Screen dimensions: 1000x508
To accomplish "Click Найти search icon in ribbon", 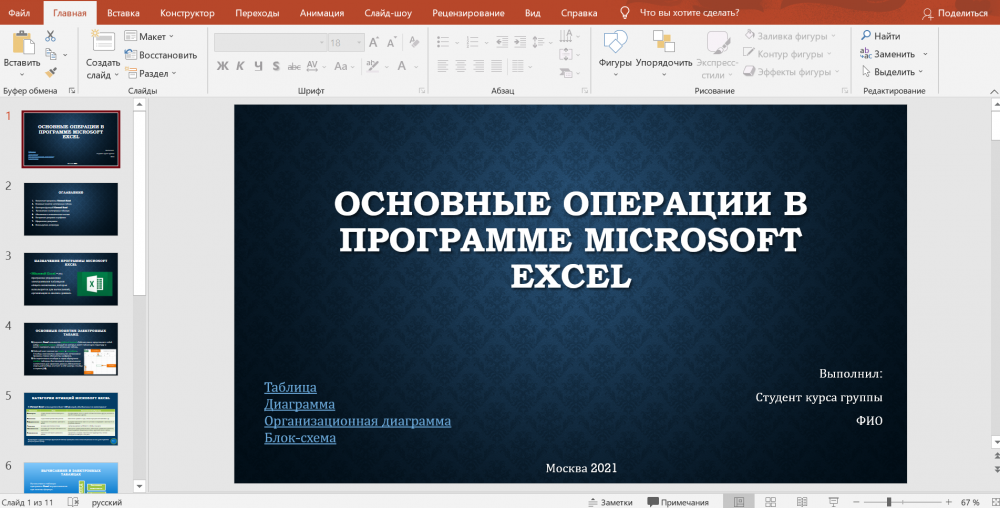I will click(880, 36).
